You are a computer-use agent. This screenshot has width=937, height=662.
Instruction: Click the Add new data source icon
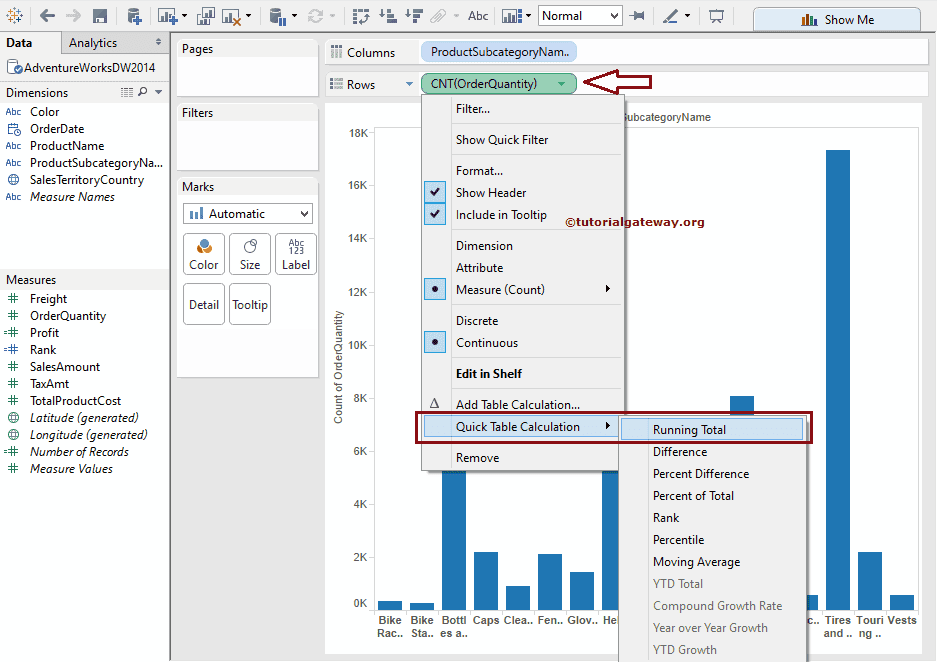tap(134, 16)
